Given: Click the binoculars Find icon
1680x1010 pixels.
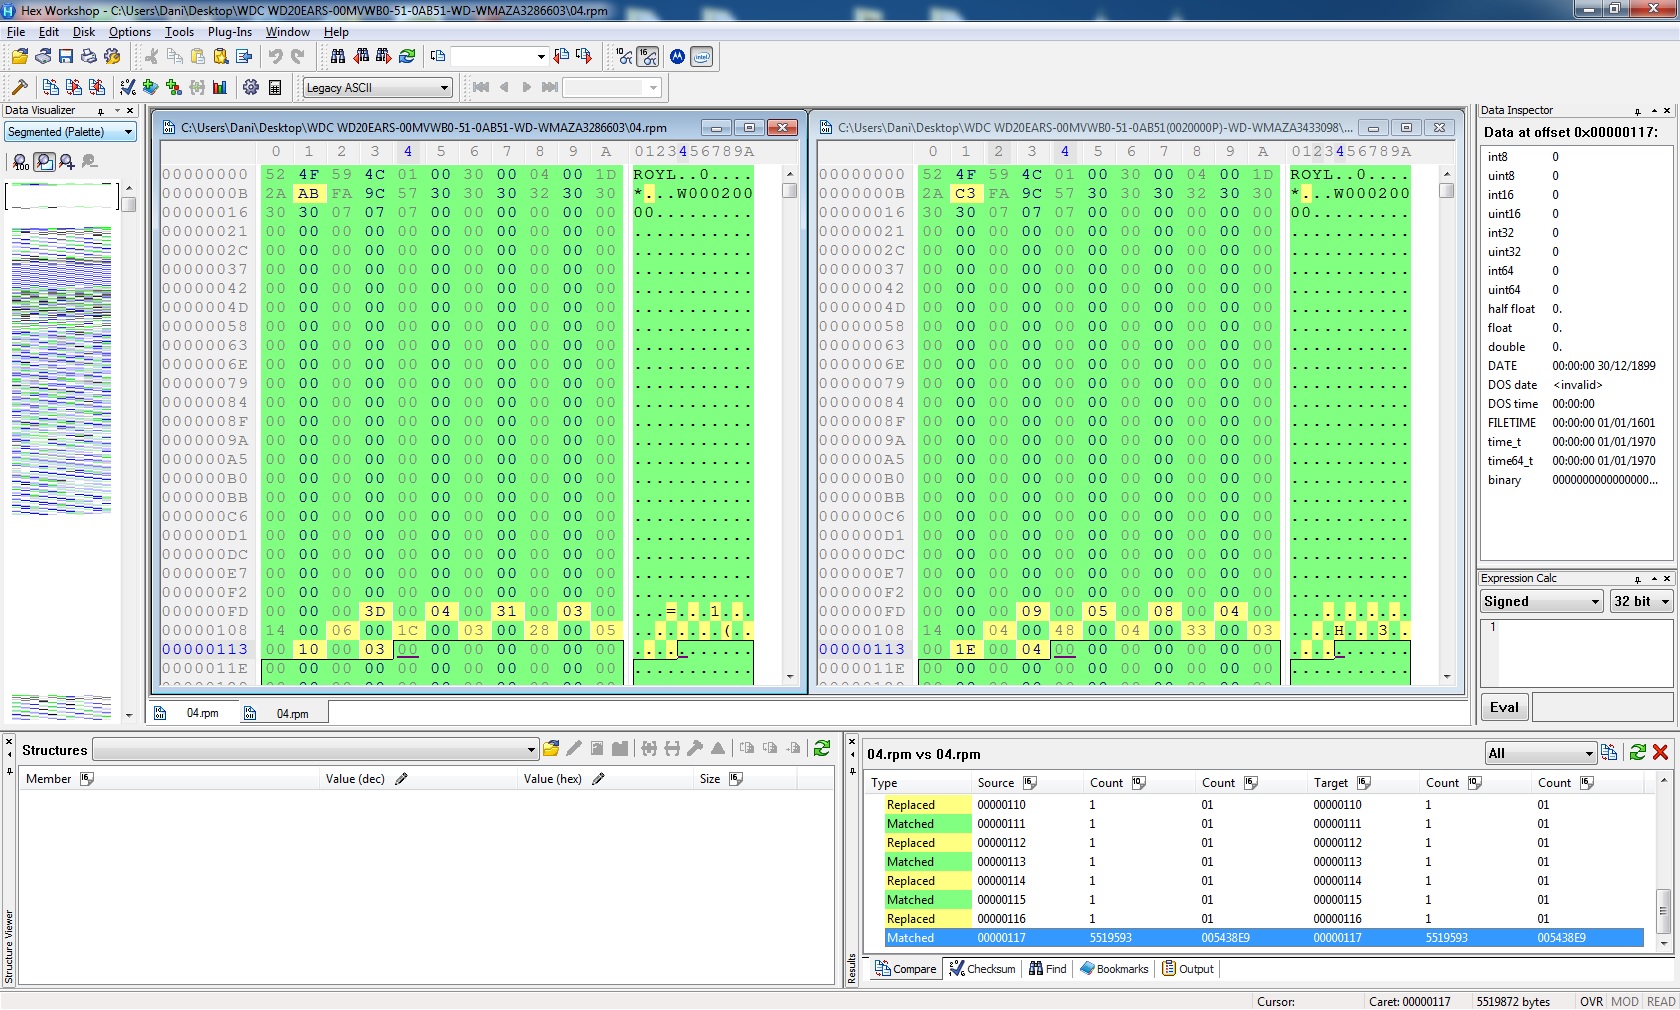Looking at the screenshot, I should pyautogui.click(x=338, y=57).
